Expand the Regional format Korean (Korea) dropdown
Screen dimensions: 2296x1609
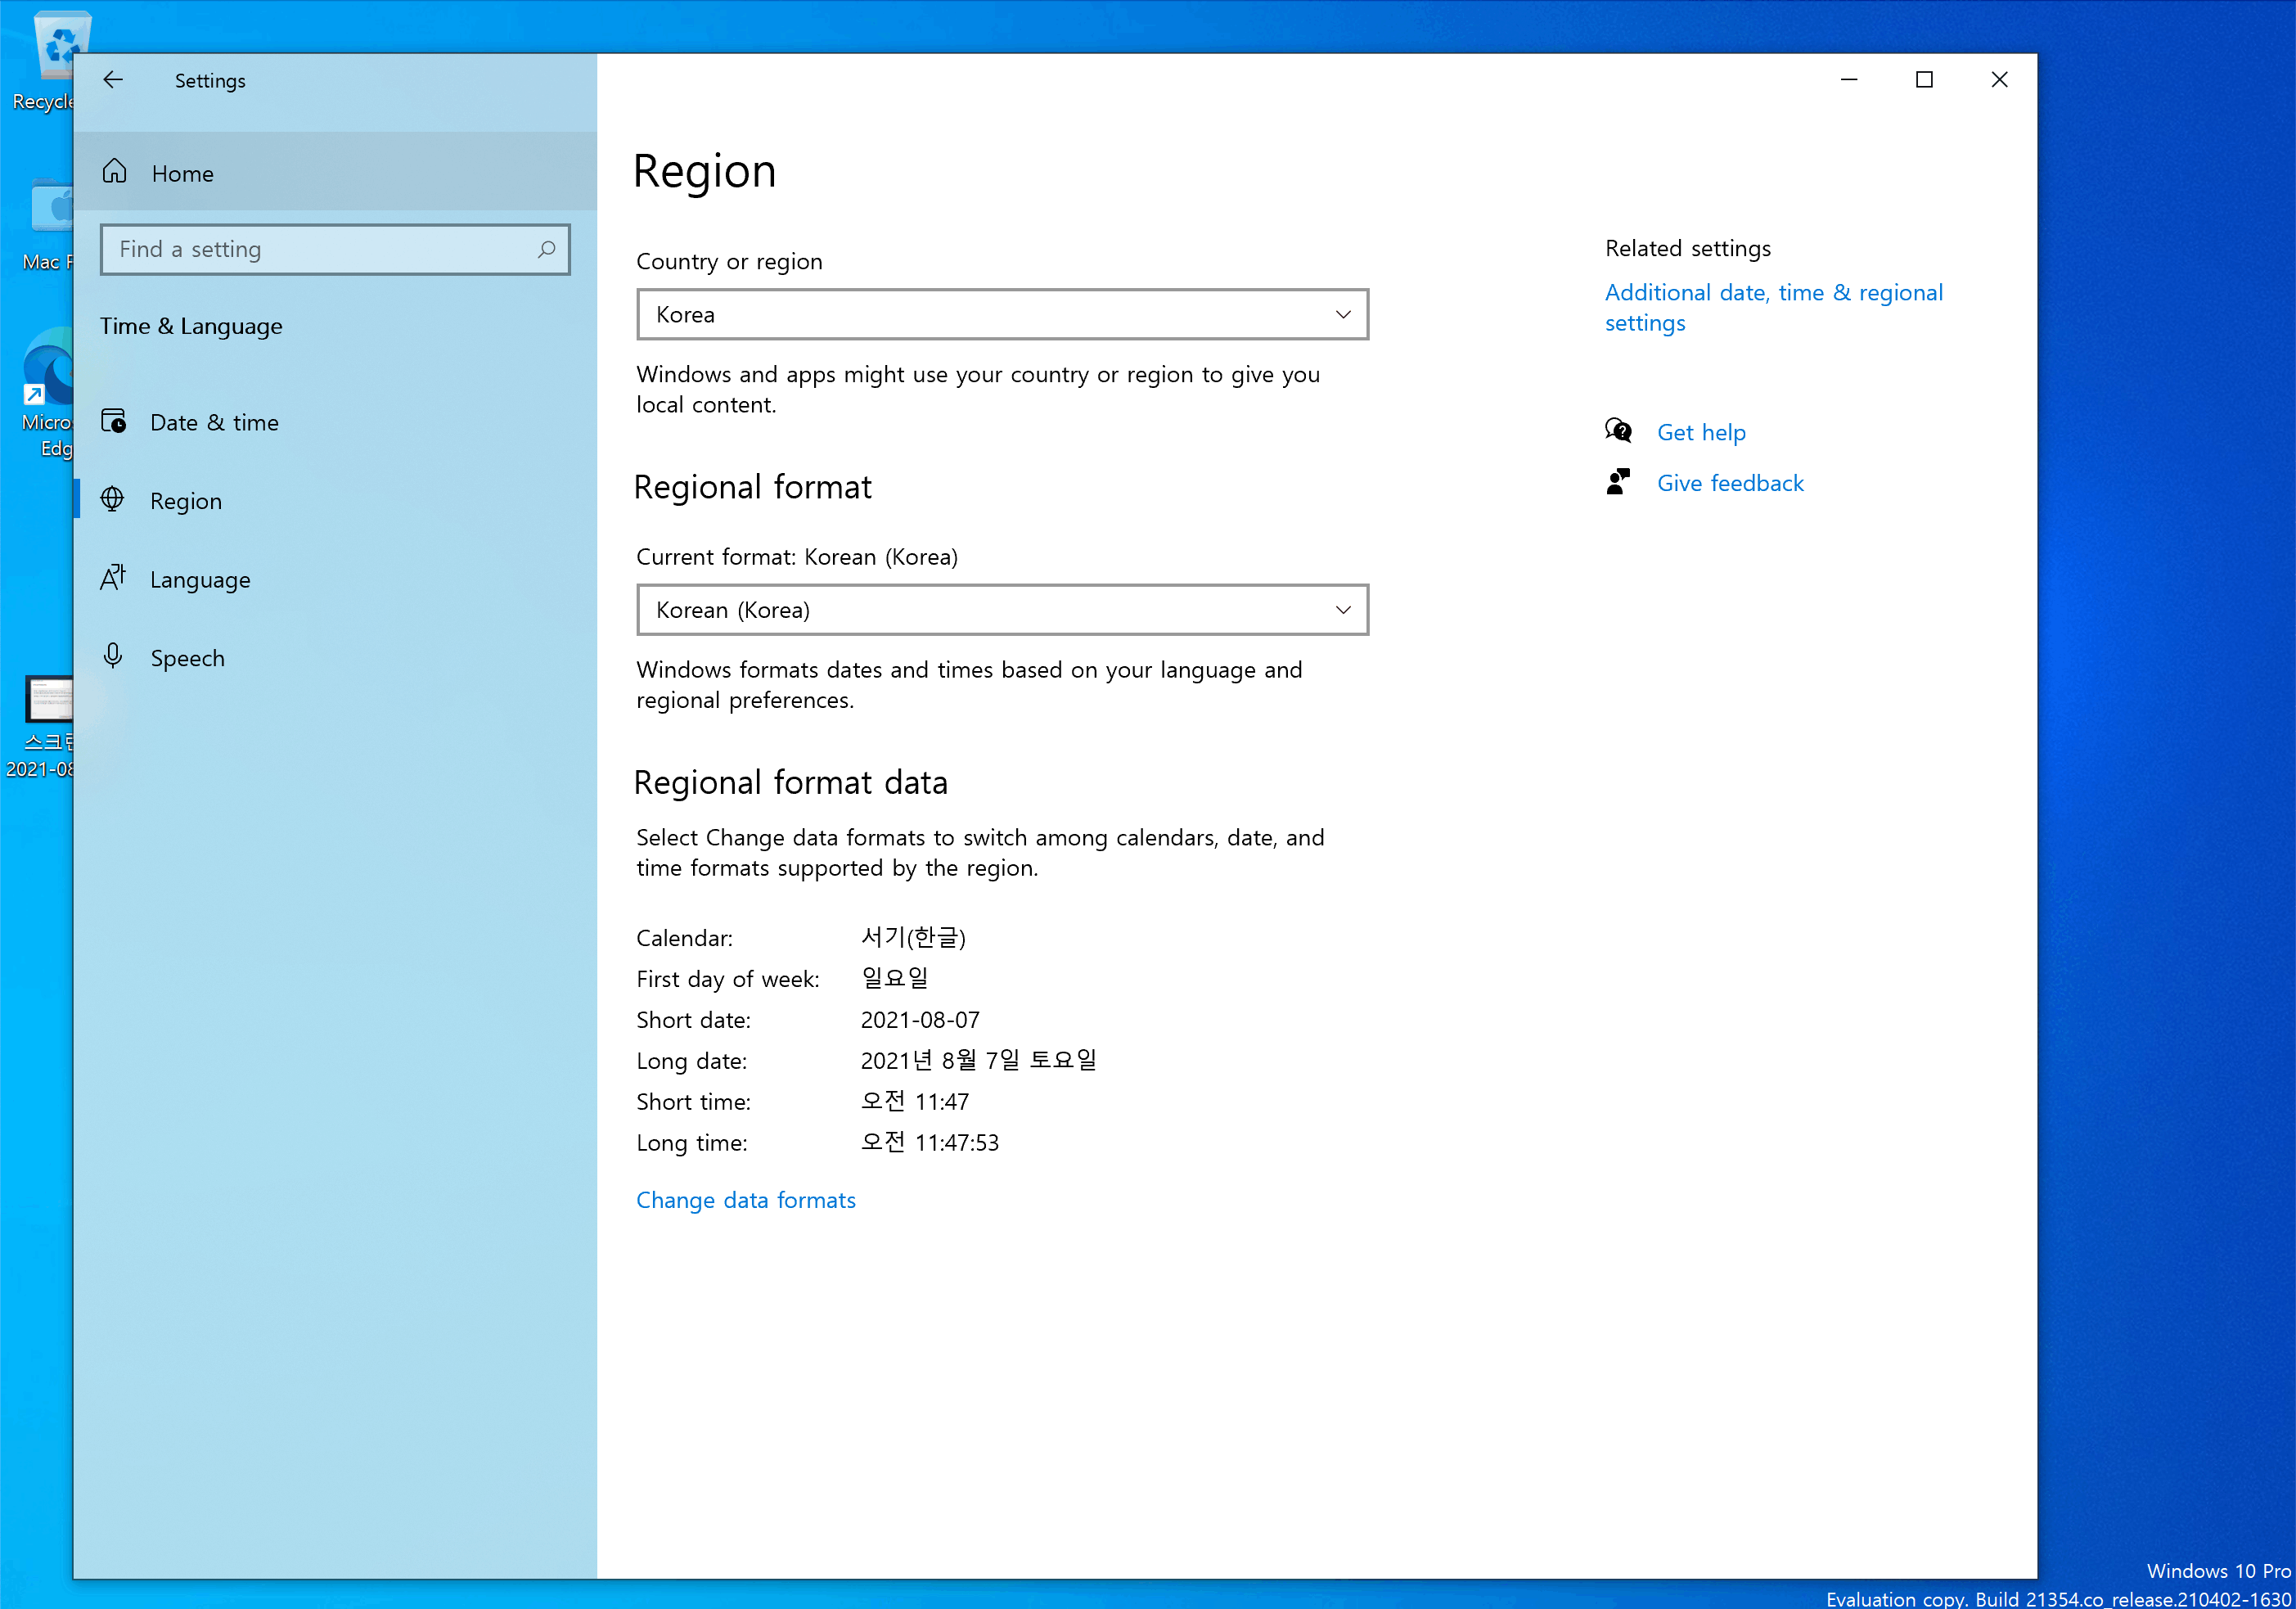click(x=1001, y=610)
